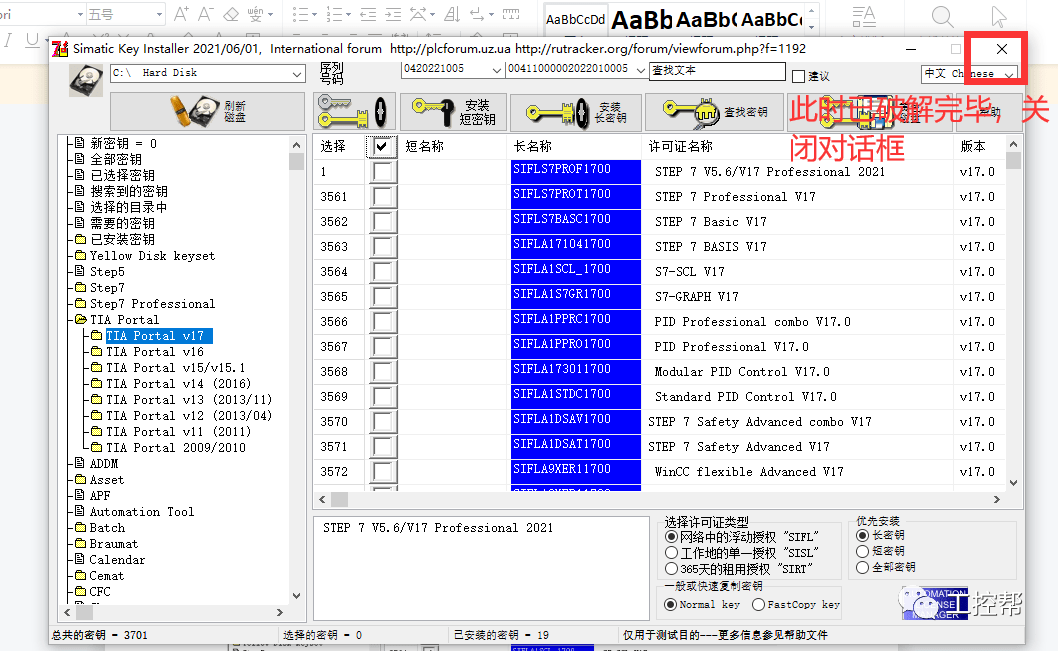Check the box for STEP 7 Basic V17 row
This screenshot has height=651, width=1058.
[x=382, y=221]
